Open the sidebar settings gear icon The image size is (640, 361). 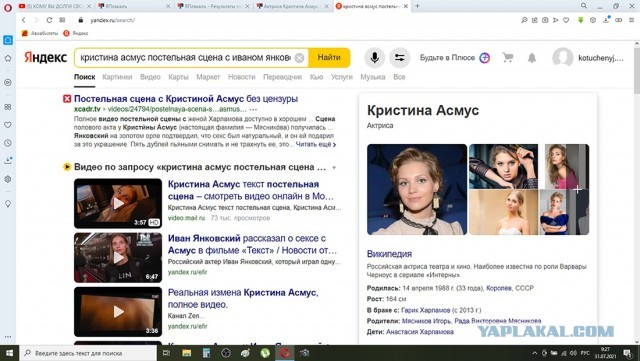tap(8, 179)
